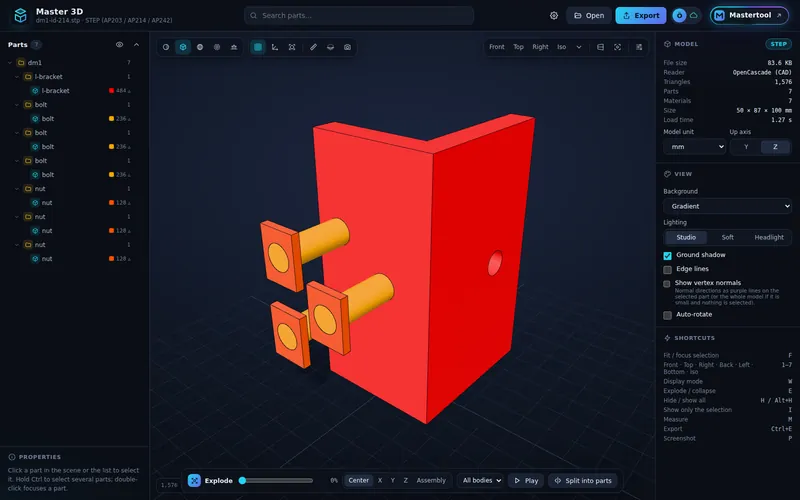Viewport: 800px width, 500px height.
Task: Open the Background Gradient dropdown
Action: [x=727, y=206]
